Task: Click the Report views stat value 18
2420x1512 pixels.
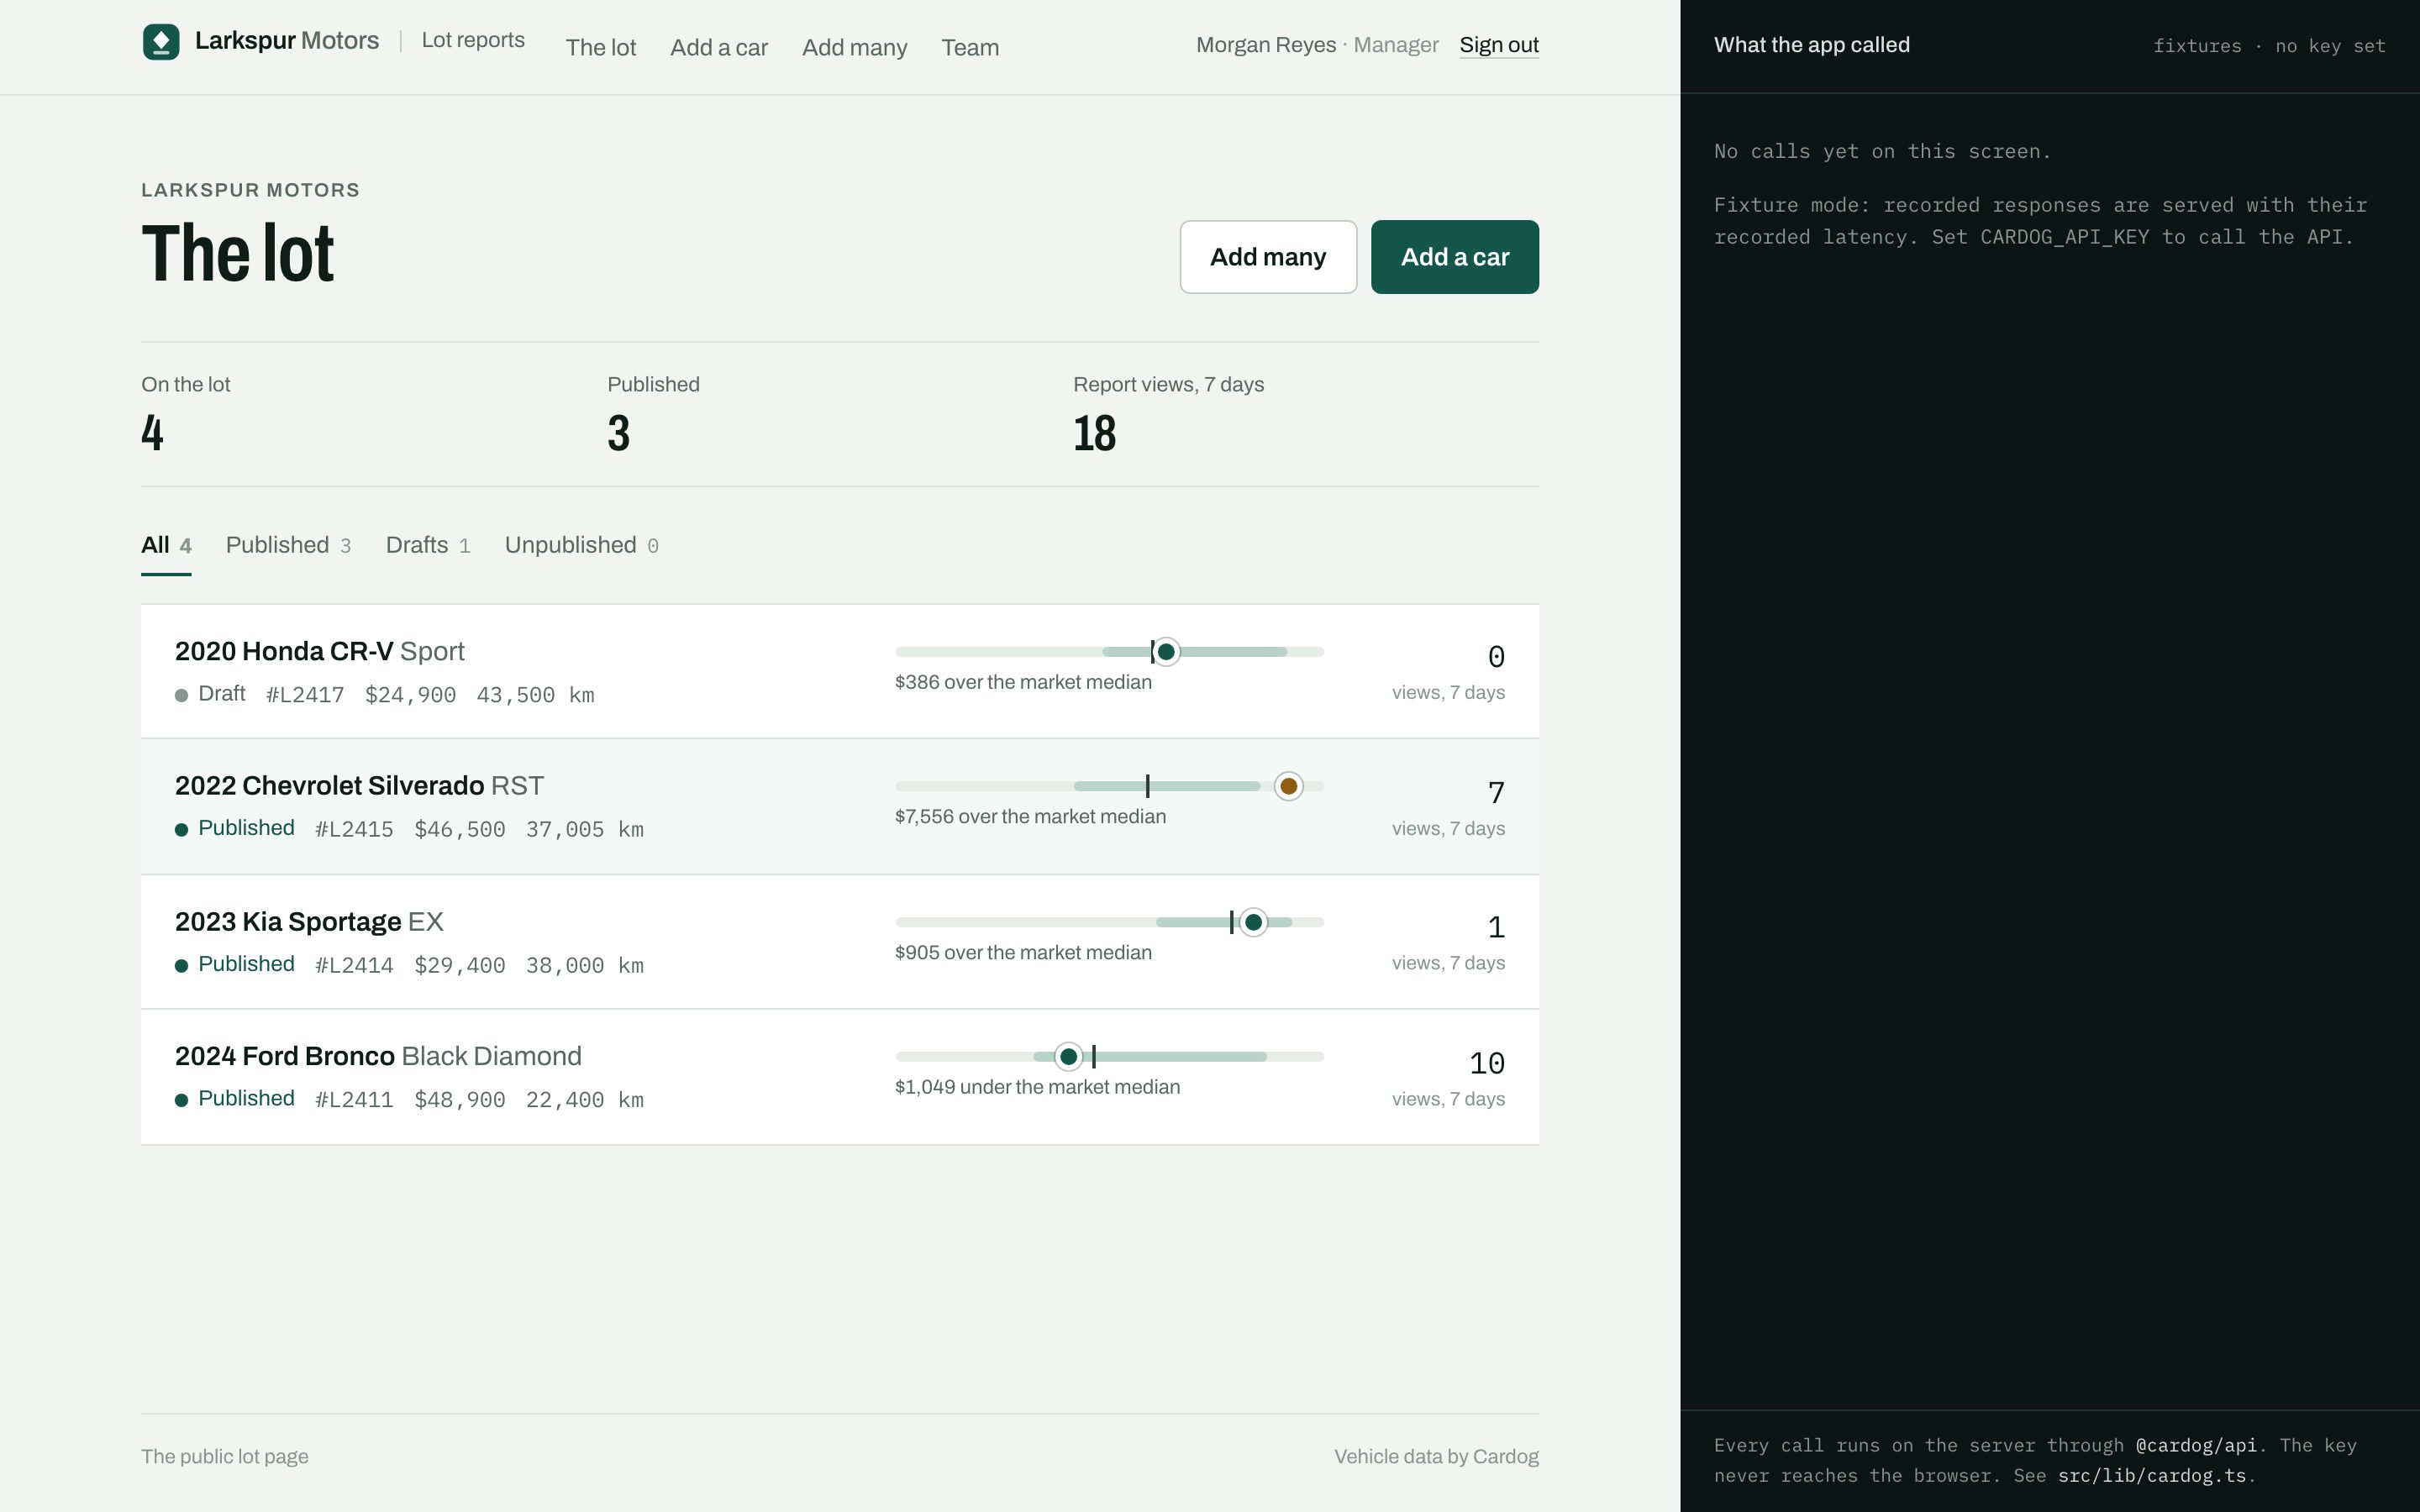Action: pyautogui.click(x=1095, y=433)
